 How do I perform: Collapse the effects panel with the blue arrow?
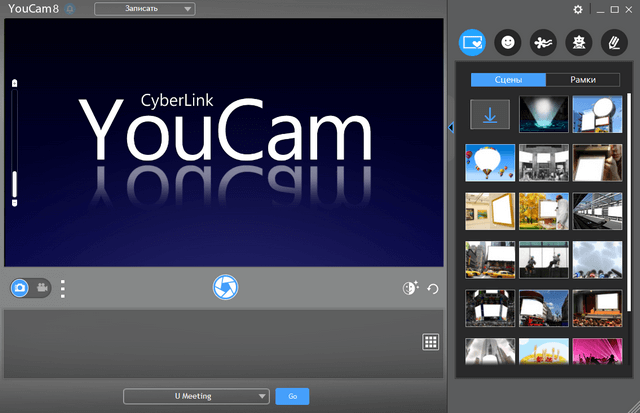point(451,128)
